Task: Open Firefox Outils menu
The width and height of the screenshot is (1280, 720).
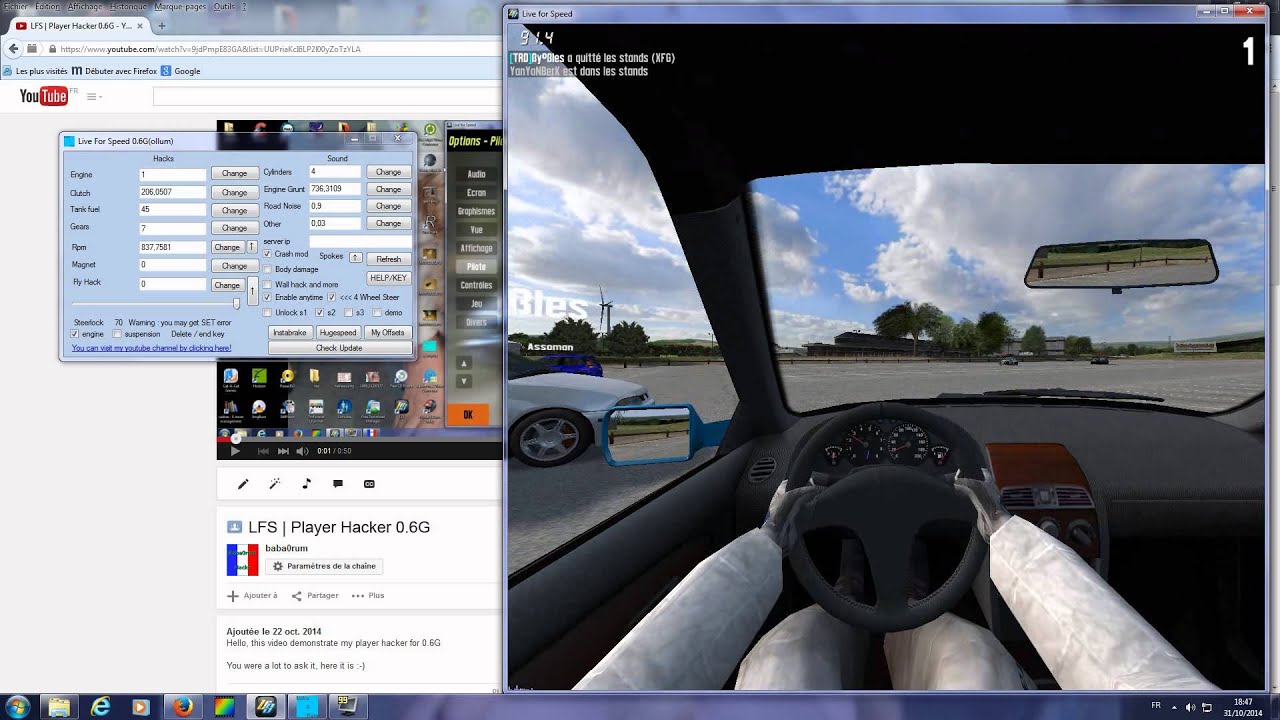Action: 225,6
